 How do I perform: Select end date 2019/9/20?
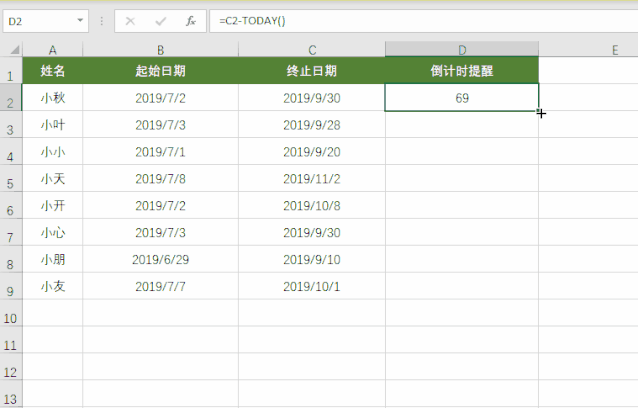coord(312,151)
